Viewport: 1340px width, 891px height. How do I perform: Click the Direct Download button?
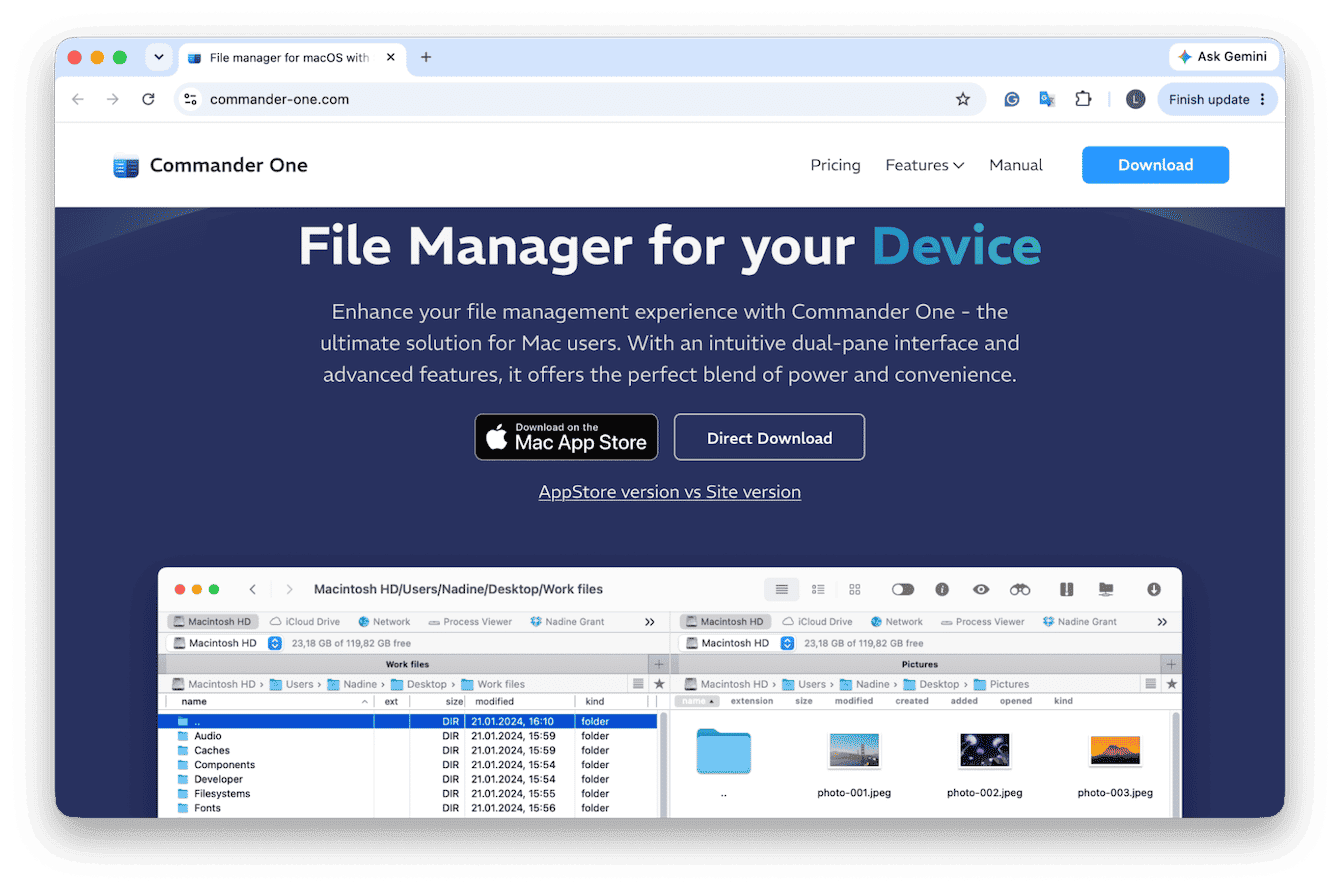[769, 437]
